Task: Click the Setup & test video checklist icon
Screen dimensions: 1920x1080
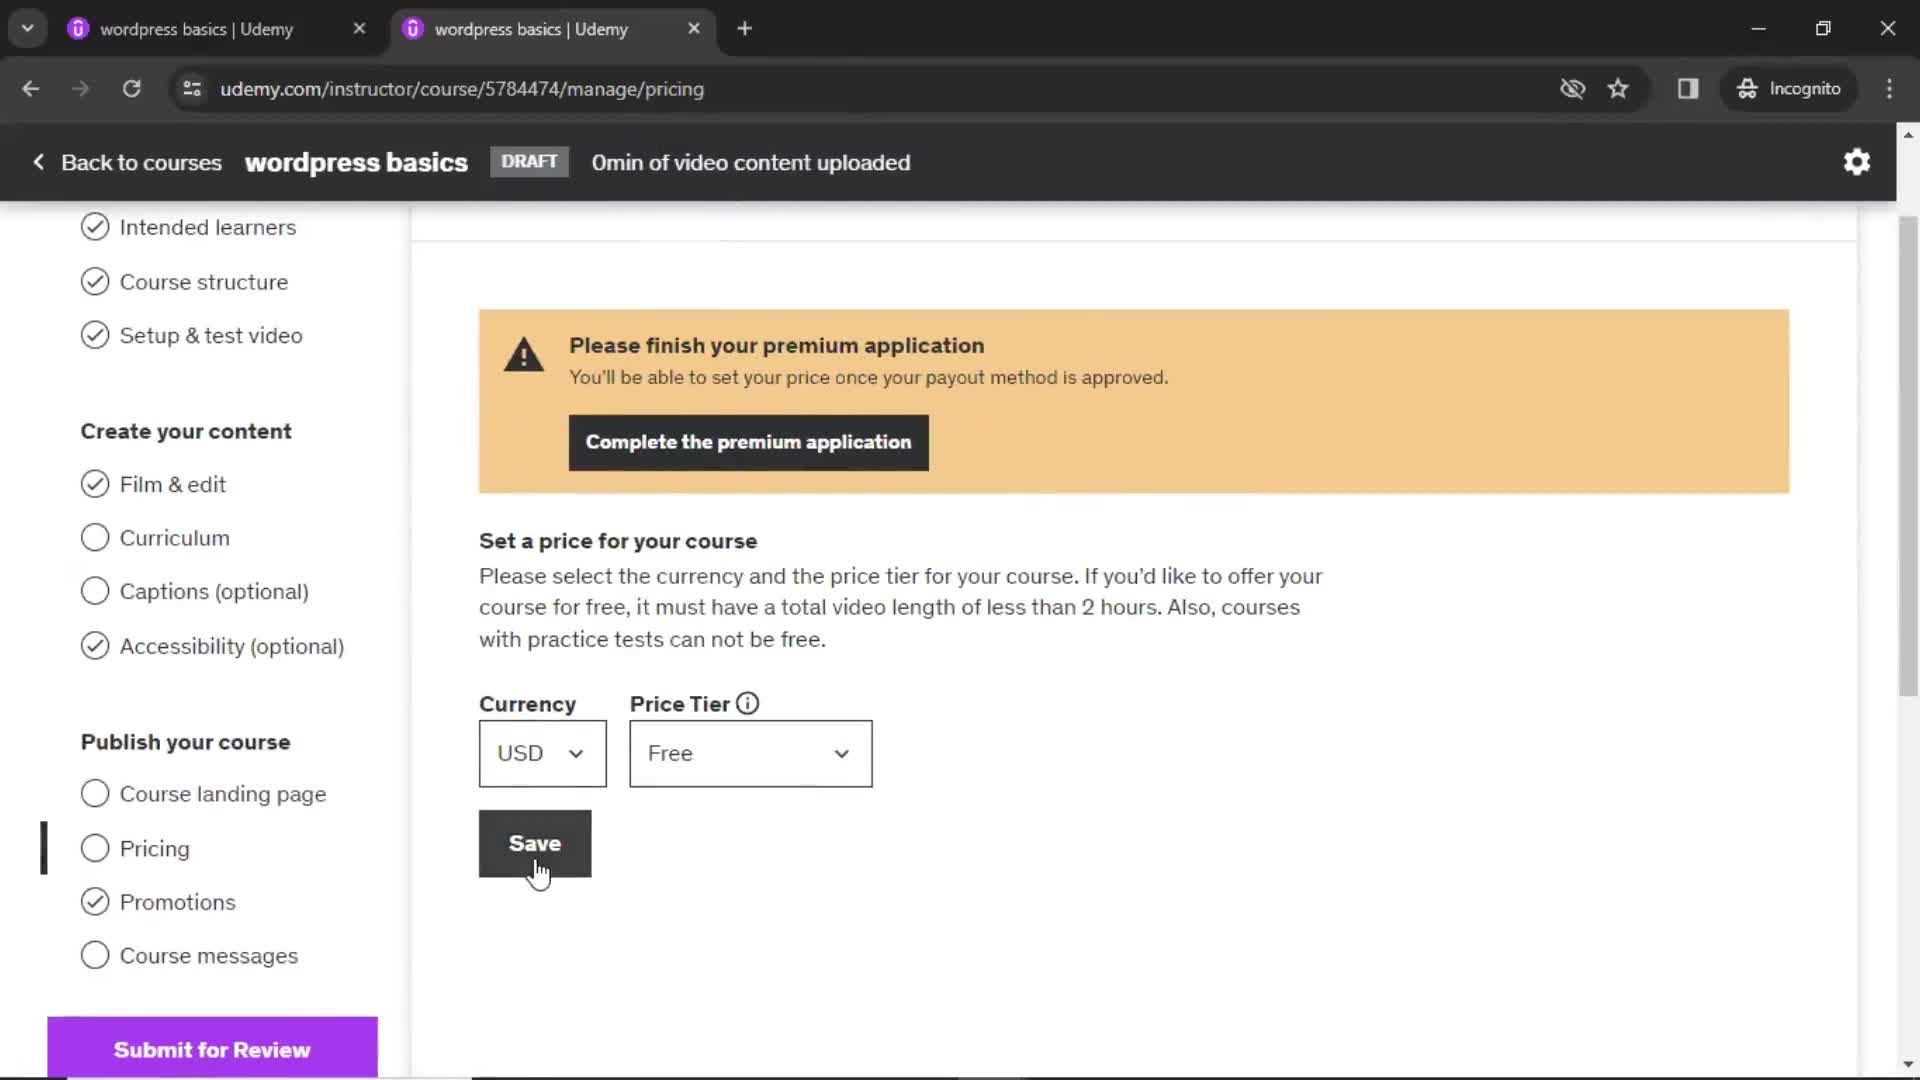Action: (x=94, y=335)
